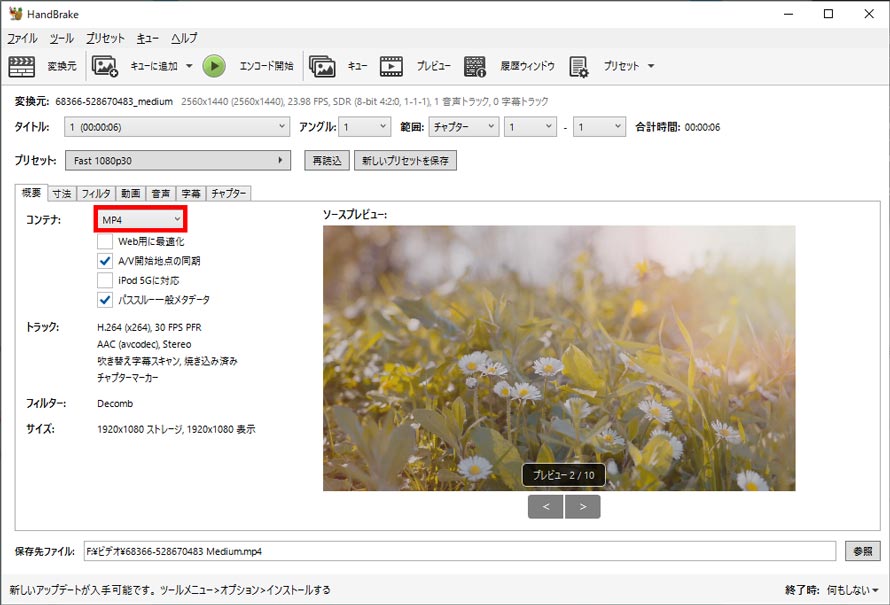
Task: Show the previous preview image
Action: click(545, 506)
